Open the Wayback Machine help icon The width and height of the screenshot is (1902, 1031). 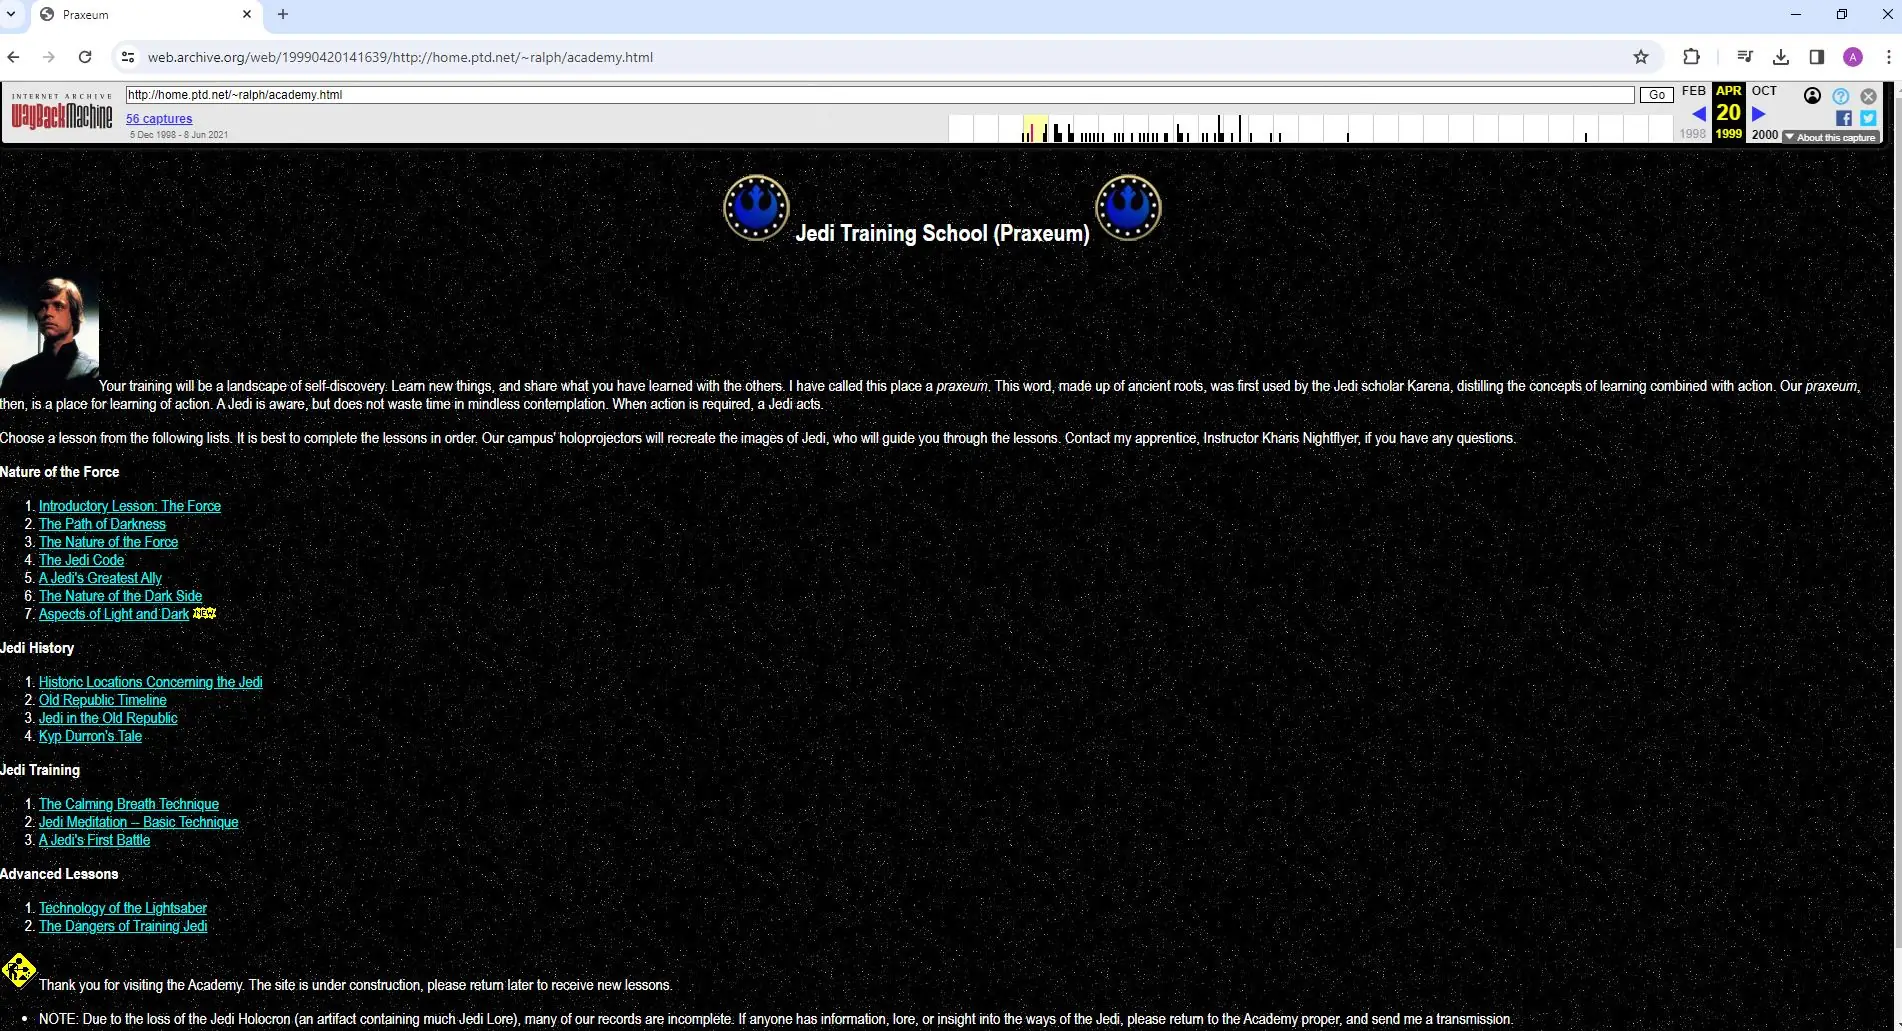(x=1841, y=96)
